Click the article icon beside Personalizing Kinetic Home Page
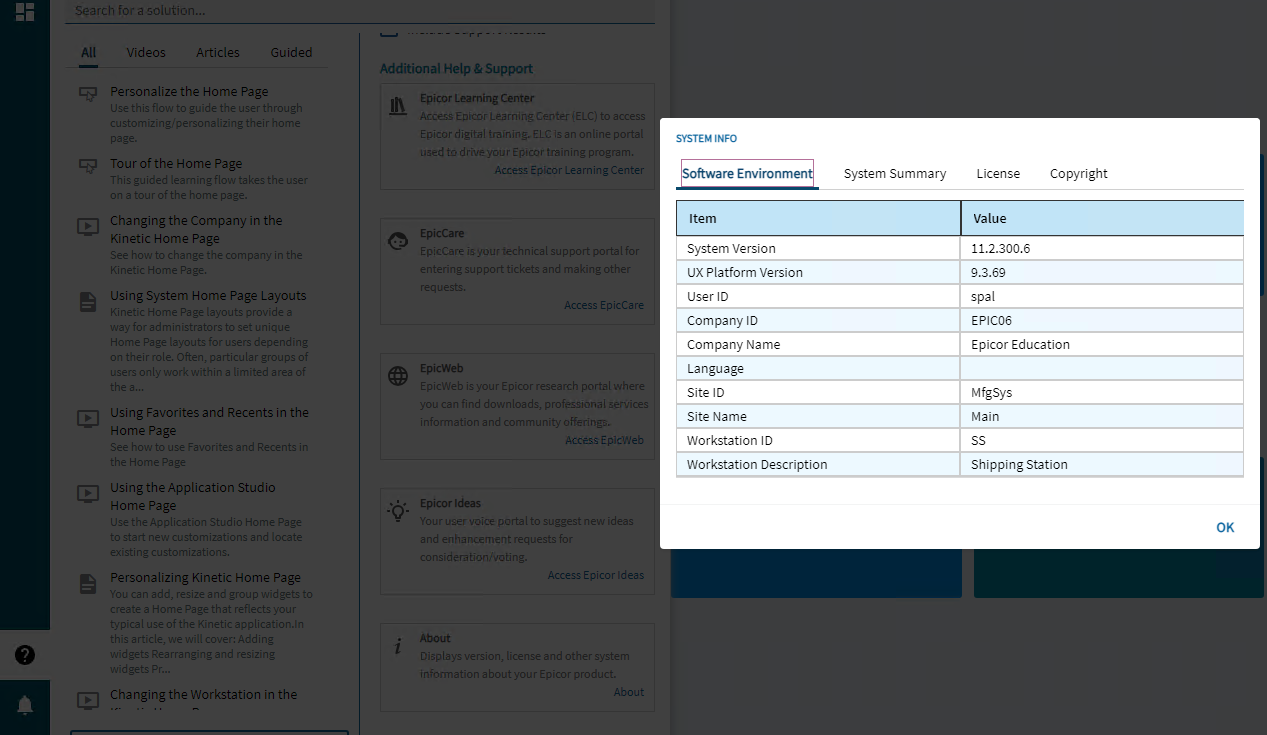Viewport: 1267px width, 735px height. 88,584
